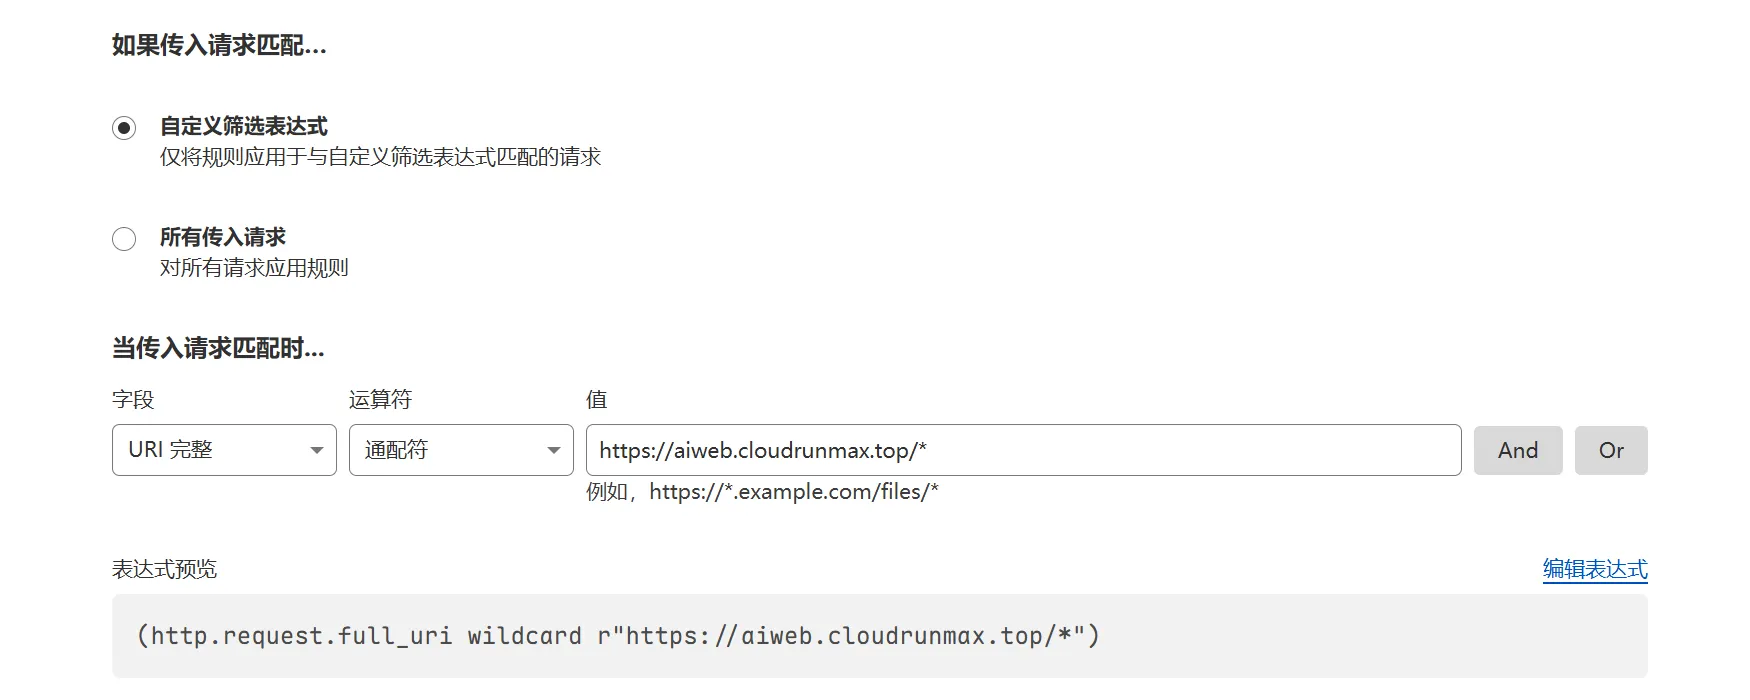This screenshot has width=1750, height=700.
Task: Select the 自定义筛选表达式 radio button
Action: coord(124,127)
